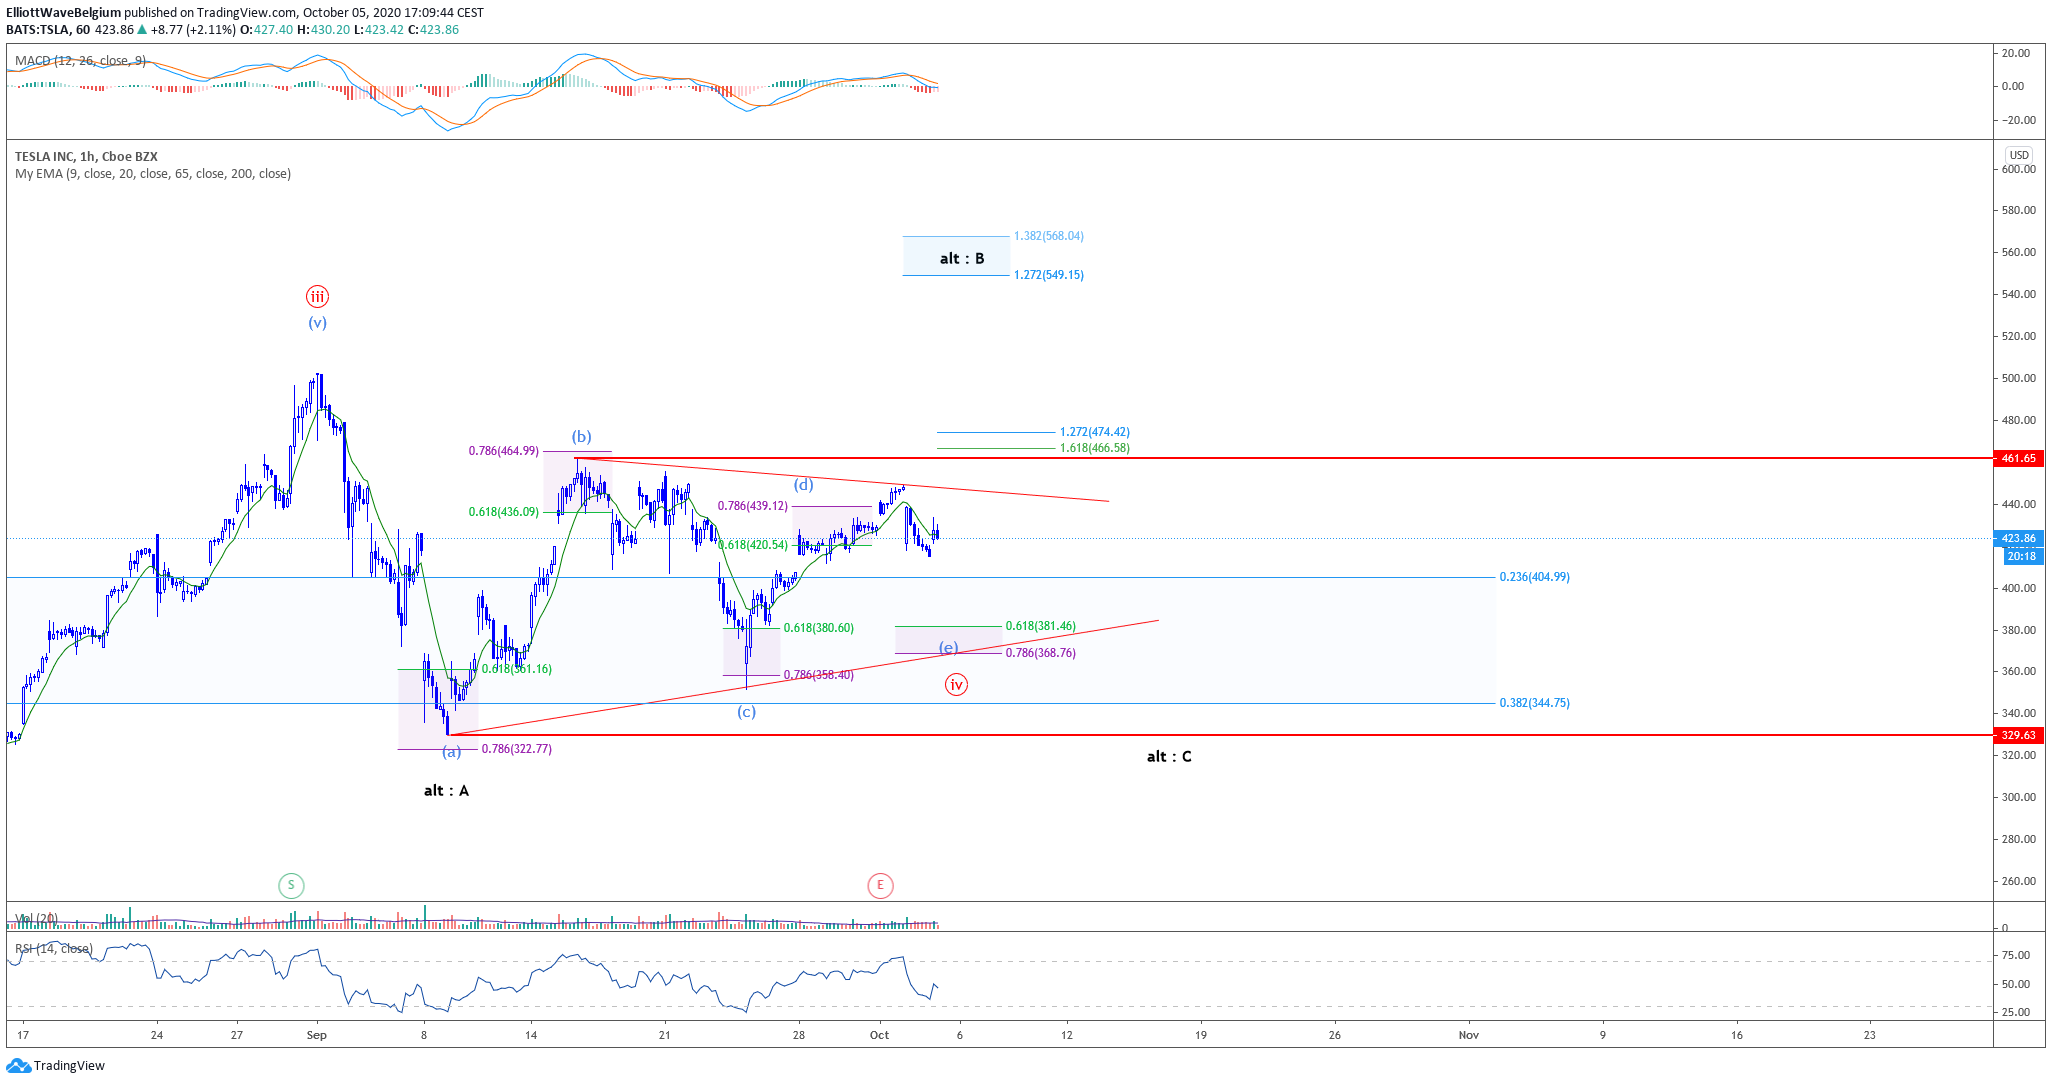Click the ElliottWaveBelgium author name

click(63, 13)
